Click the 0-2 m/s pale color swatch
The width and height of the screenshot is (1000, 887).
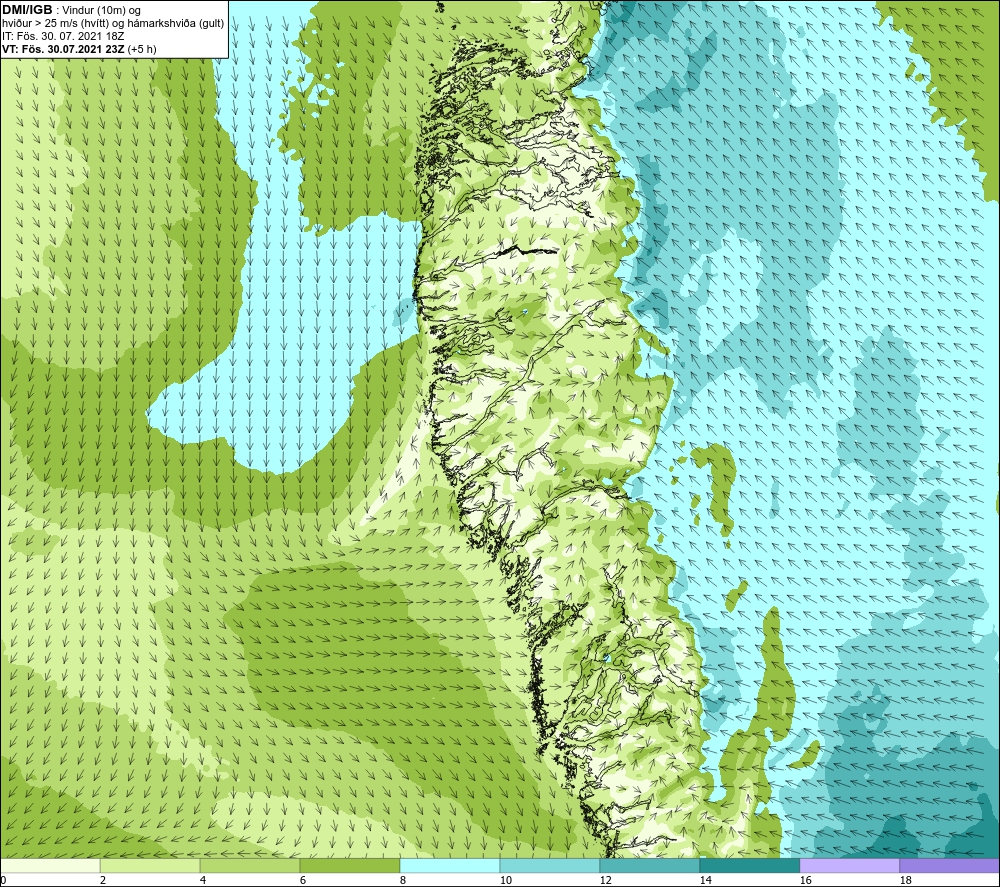point(50,866)
